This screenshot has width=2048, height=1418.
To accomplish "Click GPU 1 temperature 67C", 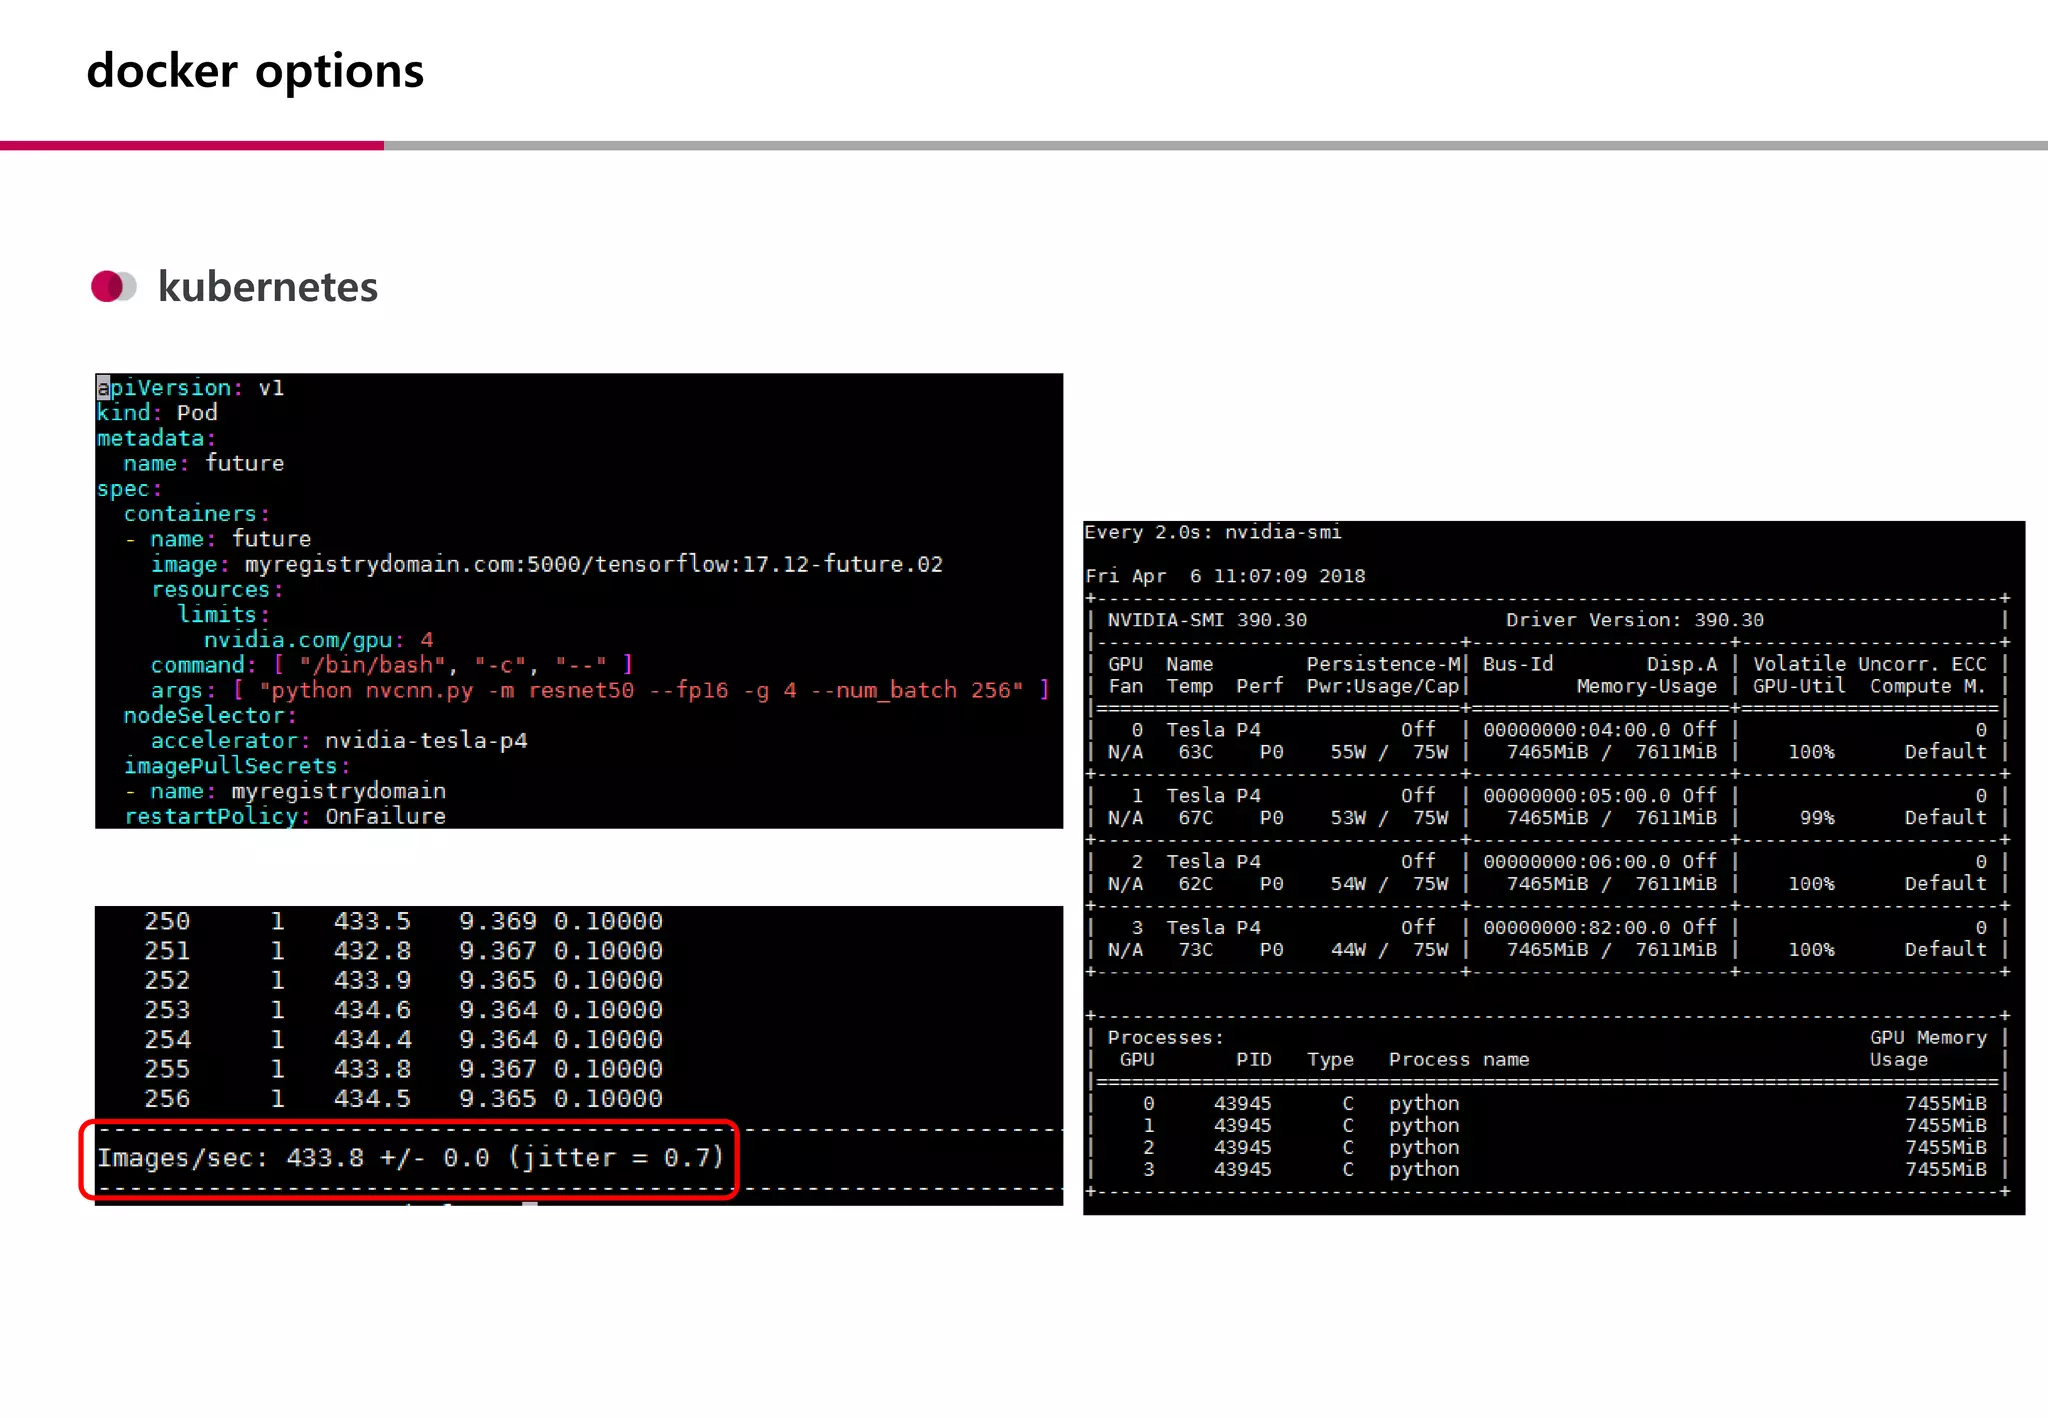I will click(x=1195, y=818).
